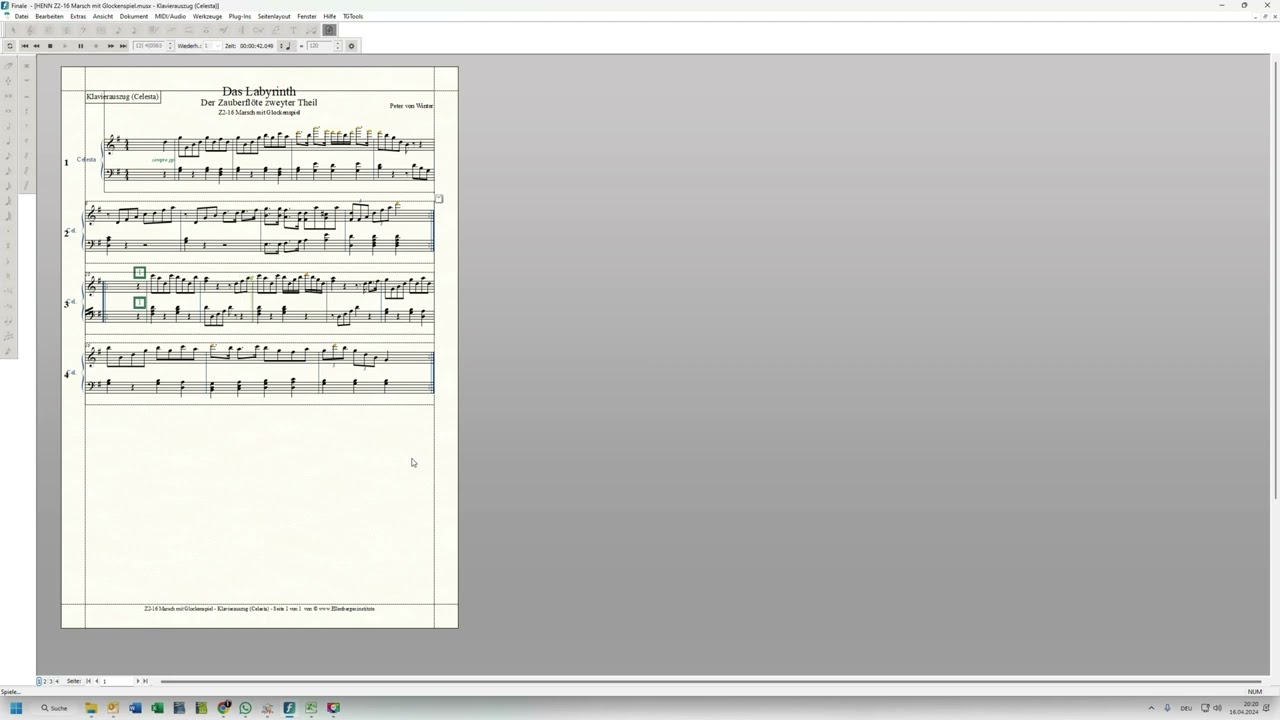This screenshot has height=720, width=1280.
Task: Open playback settings gear
Action: point(351,45)
